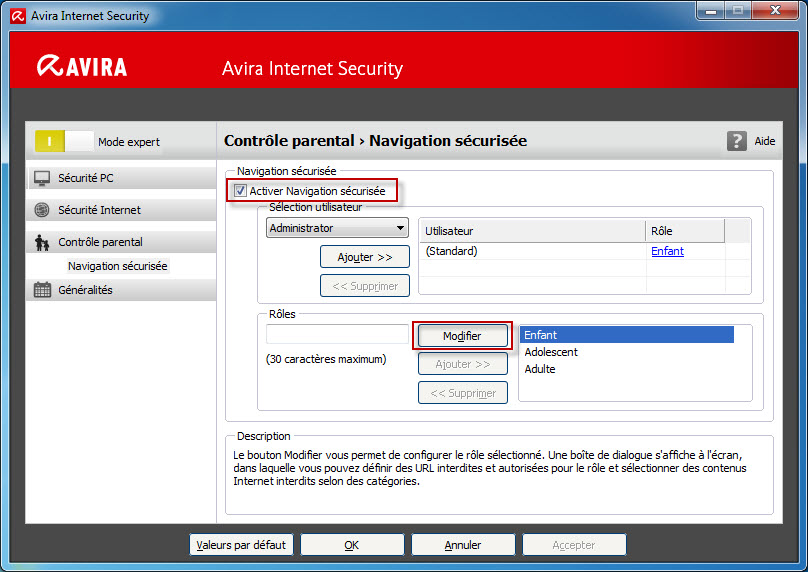
Task: Open help via the question mark icon
Action: click(736, 141)
